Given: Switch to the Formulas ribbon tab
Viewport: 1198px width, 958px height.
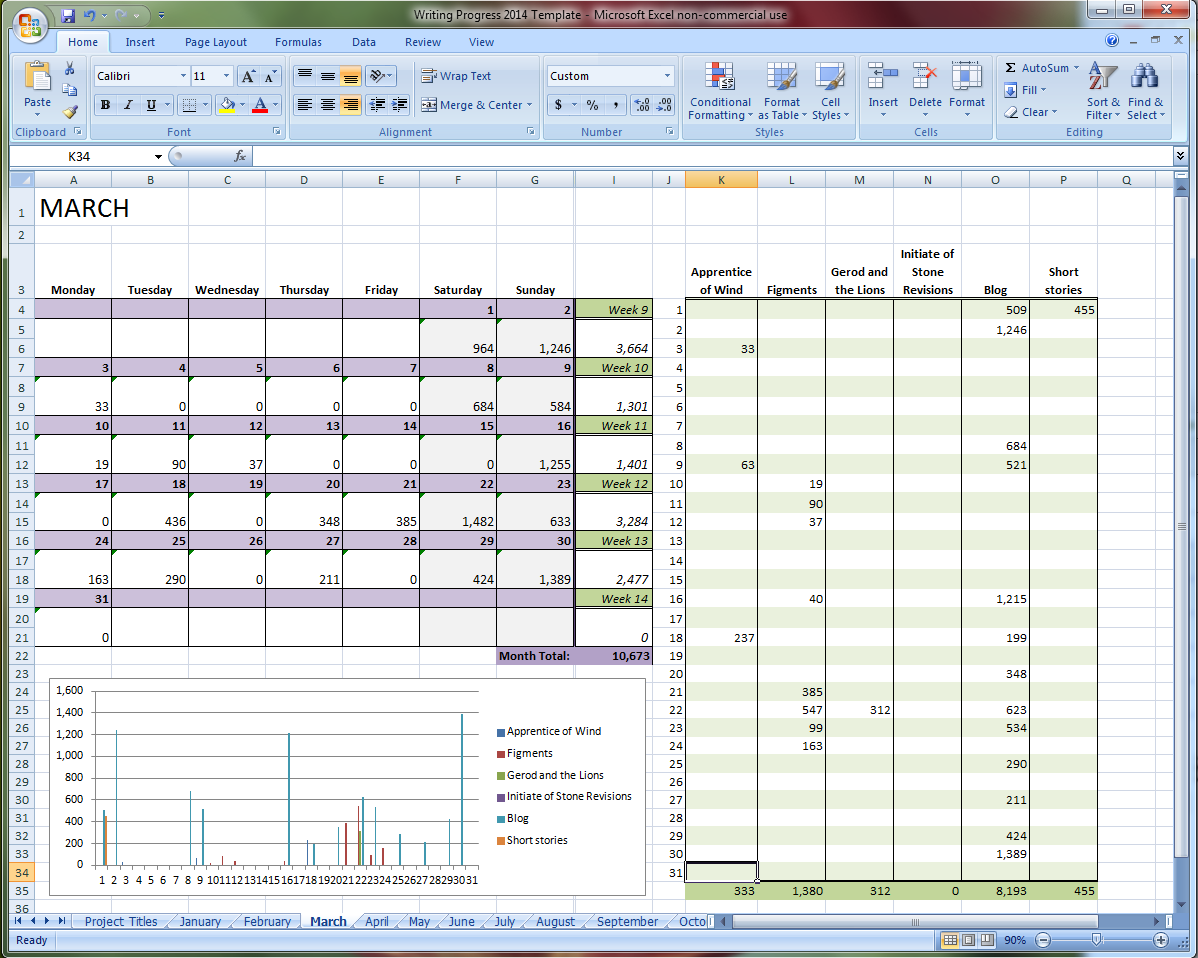Looking at the screenshot, I should pos(298,42).
